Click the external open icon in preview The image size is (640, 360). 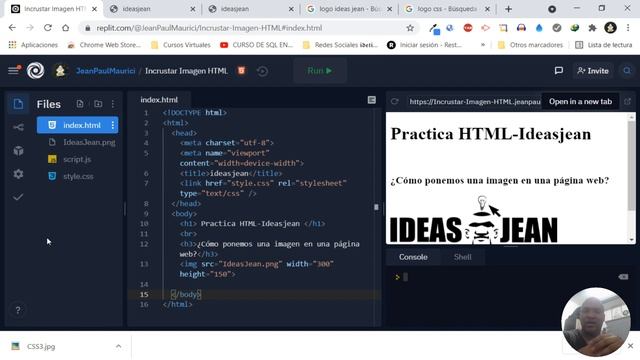click(x=627, y=102)
